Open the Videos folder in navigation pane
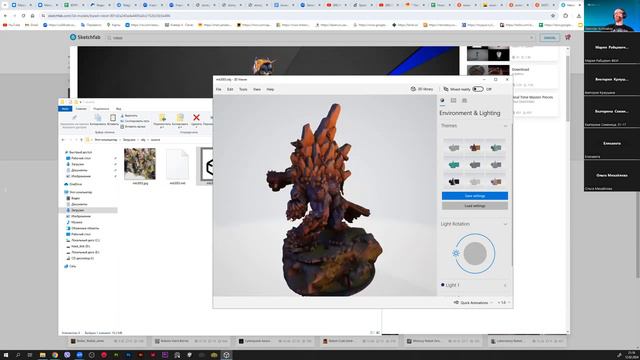The width and height of the screenshot is (640, 360). pos(75,198)
